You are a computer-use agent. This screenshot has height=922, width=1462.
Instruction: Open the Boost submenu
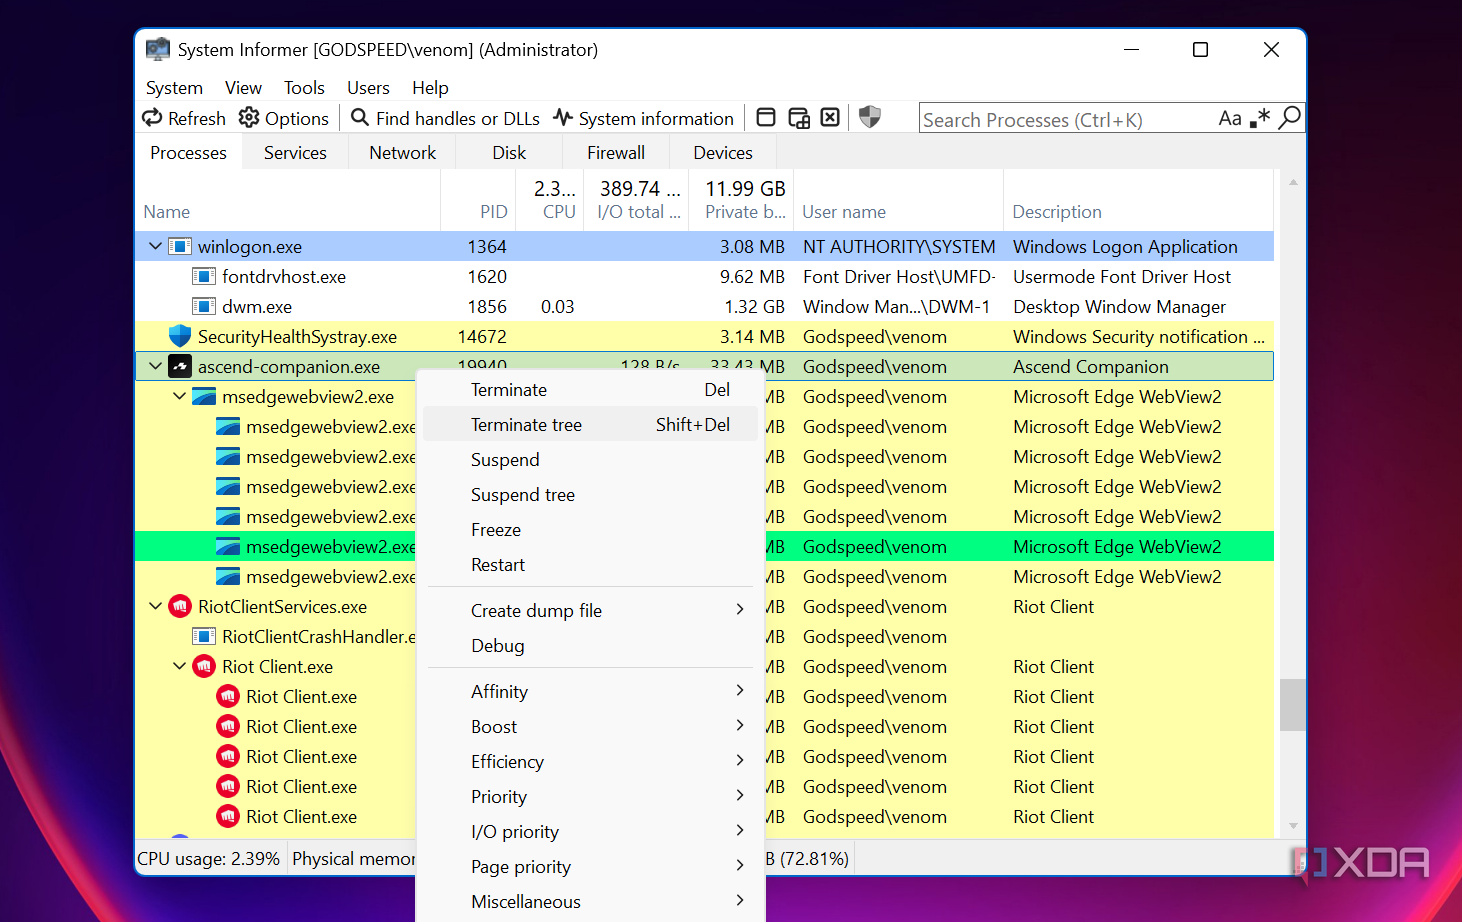(590, 727)
